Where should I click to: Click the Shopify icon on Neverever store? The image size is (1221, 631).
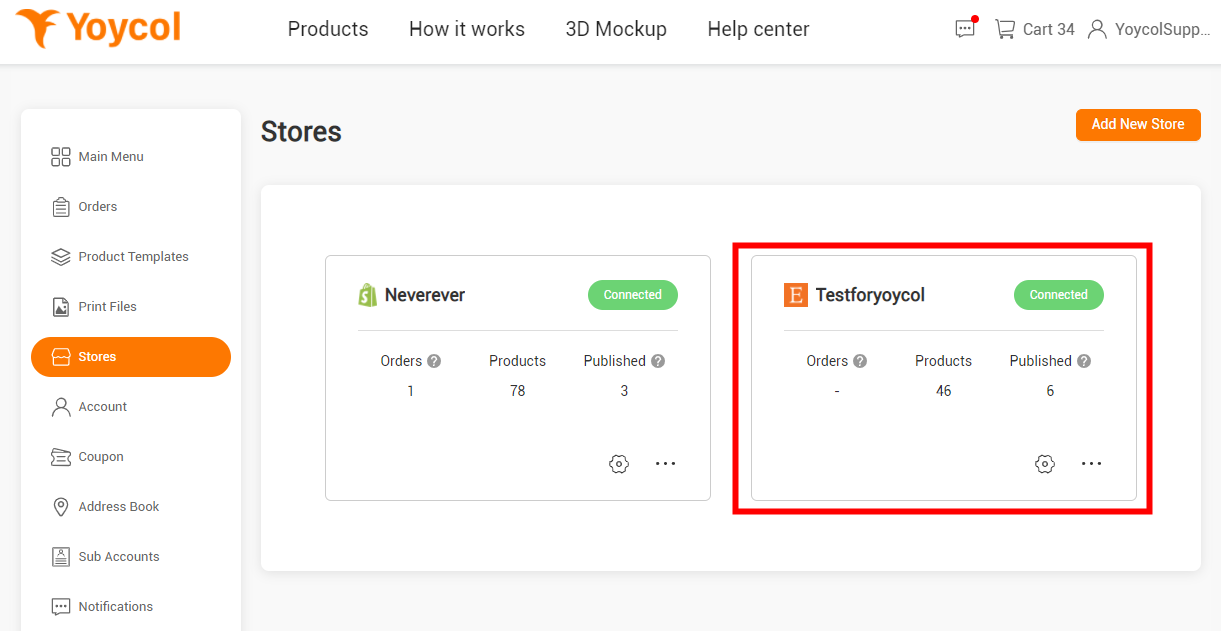click(368, 294)
